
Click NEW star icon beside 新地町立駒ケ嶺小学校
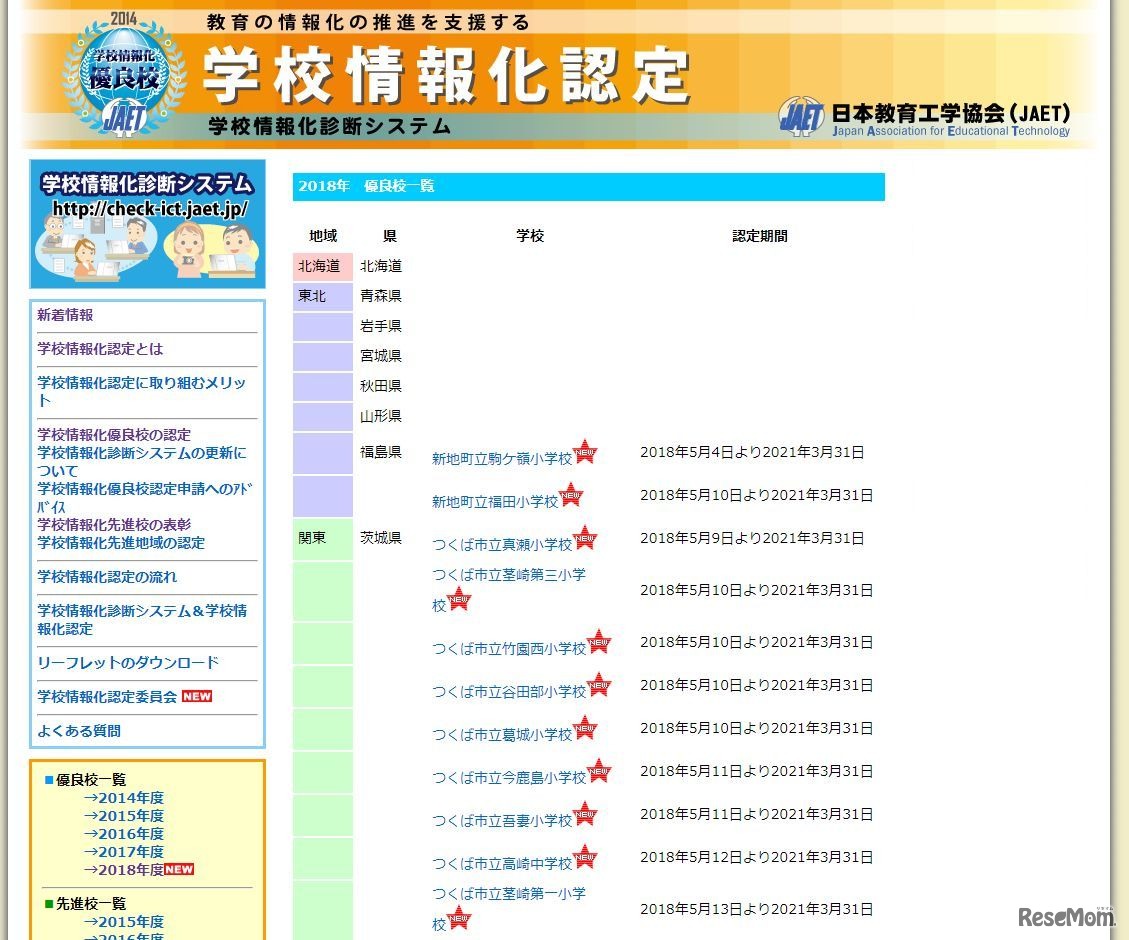pyautogui.click(x=585, y=452)
